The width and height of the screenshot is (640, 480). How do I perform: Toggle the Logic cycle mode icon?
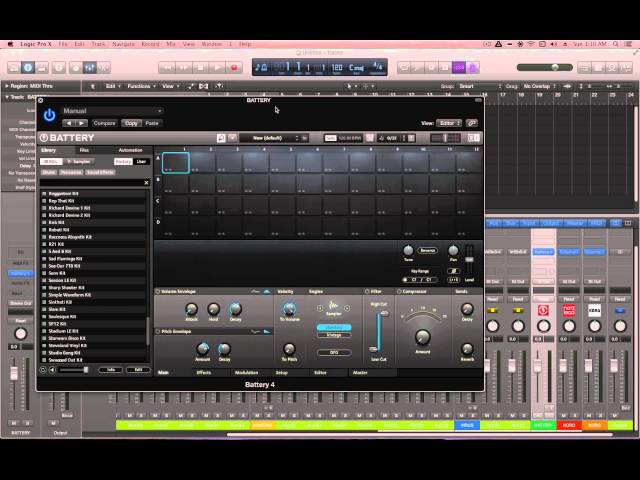[x=404, y=68]
